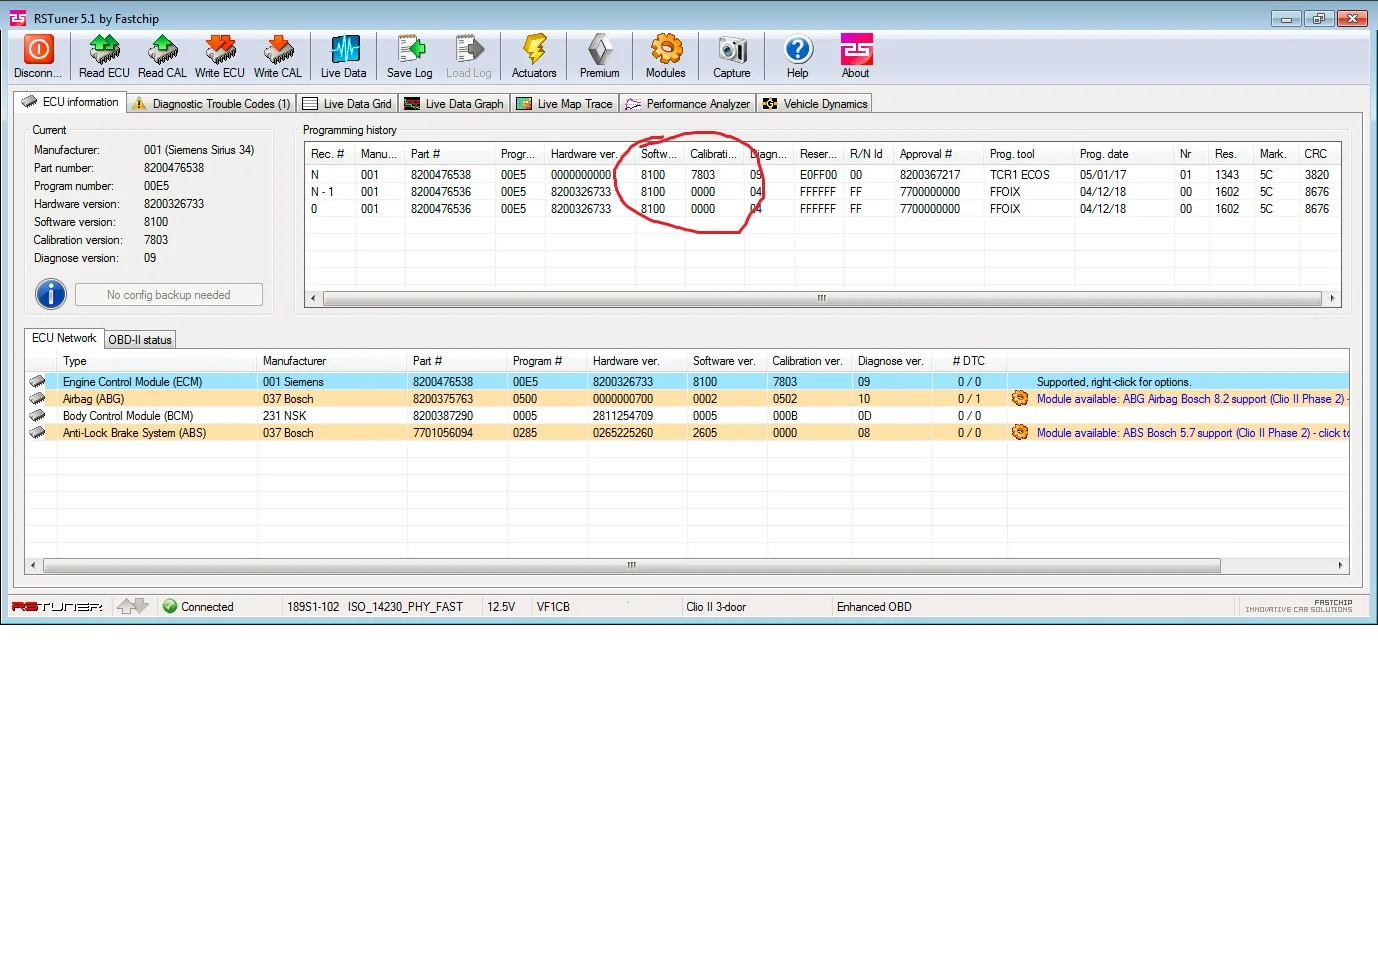Image resolution: width=1378 pixels, height=960 pixels.
Task: Select the Engine Control Module (ECM) row
Action: 687,382
